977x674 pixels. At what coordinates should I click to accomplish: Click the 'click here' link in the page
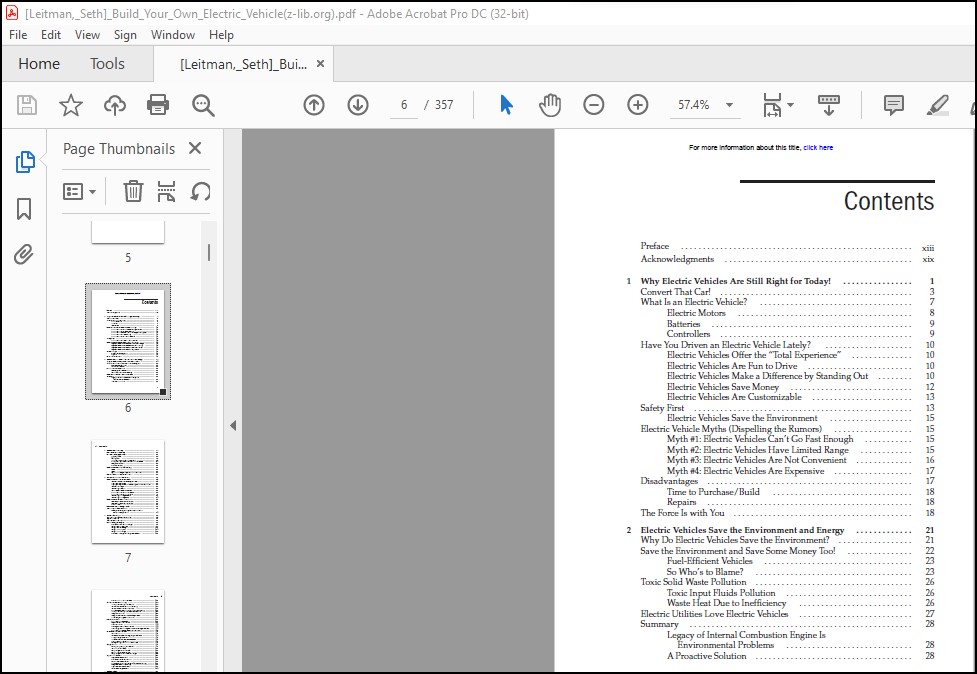[x=818, y=148]
